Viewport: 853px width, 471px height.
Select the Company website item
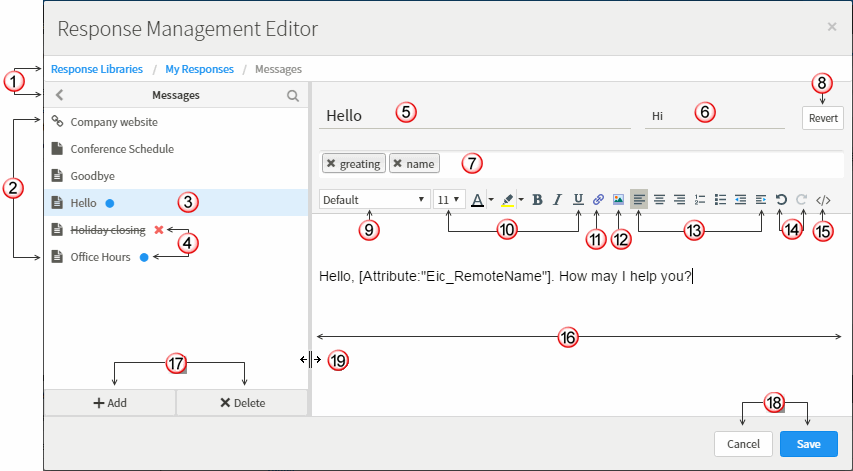coord(113,122)
